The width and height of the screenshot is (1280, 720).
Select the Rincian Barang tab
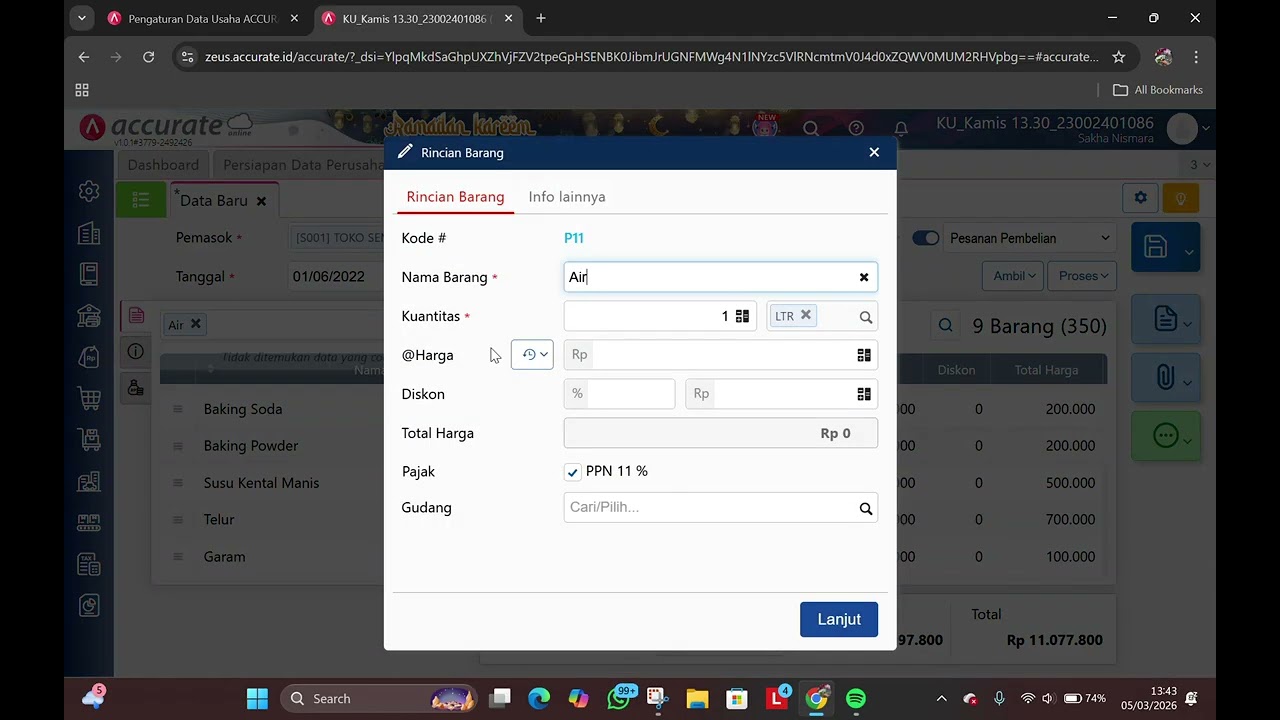(455, 197)
